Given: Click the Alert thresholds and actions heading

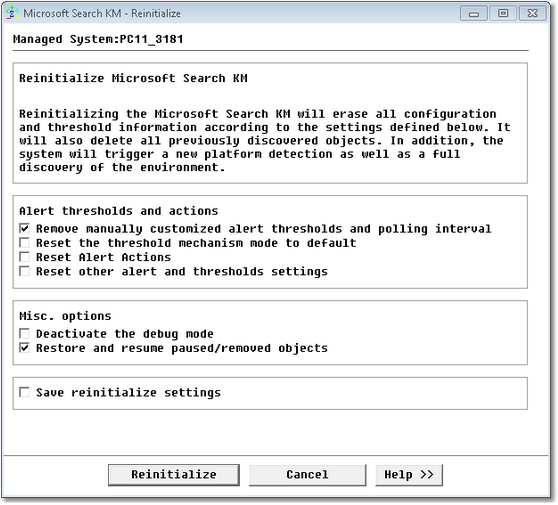Looking at the screenshot, I should pos(119,211).
